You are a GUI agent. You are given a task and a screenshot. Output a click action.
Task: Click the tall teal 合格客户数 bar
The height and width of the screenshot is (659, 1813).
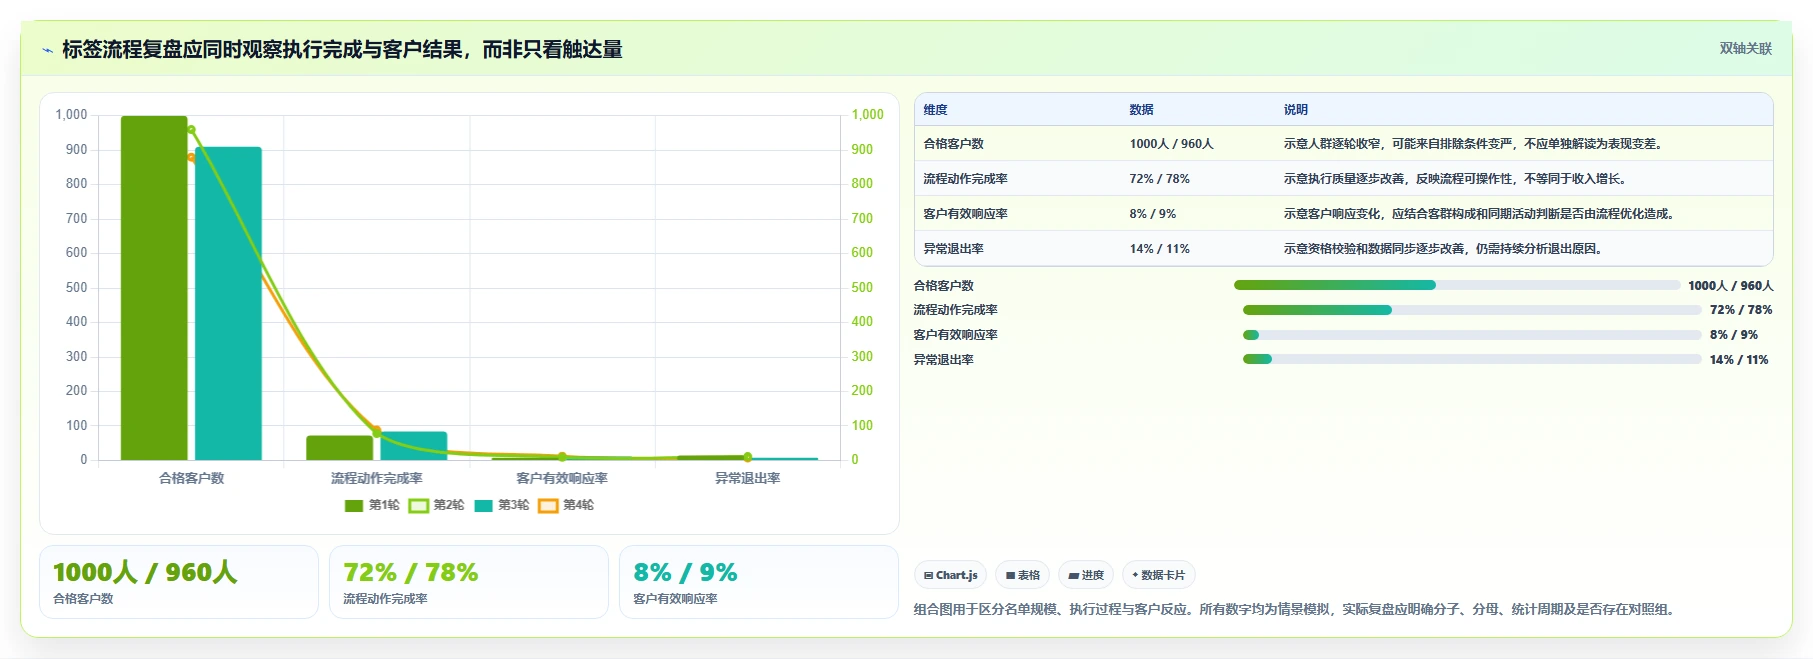pyautogui.click(x=228, y=304)
